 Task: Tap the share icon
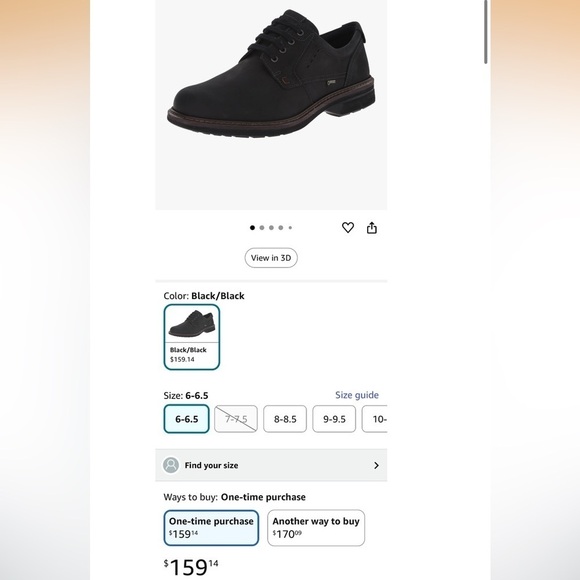372,228
